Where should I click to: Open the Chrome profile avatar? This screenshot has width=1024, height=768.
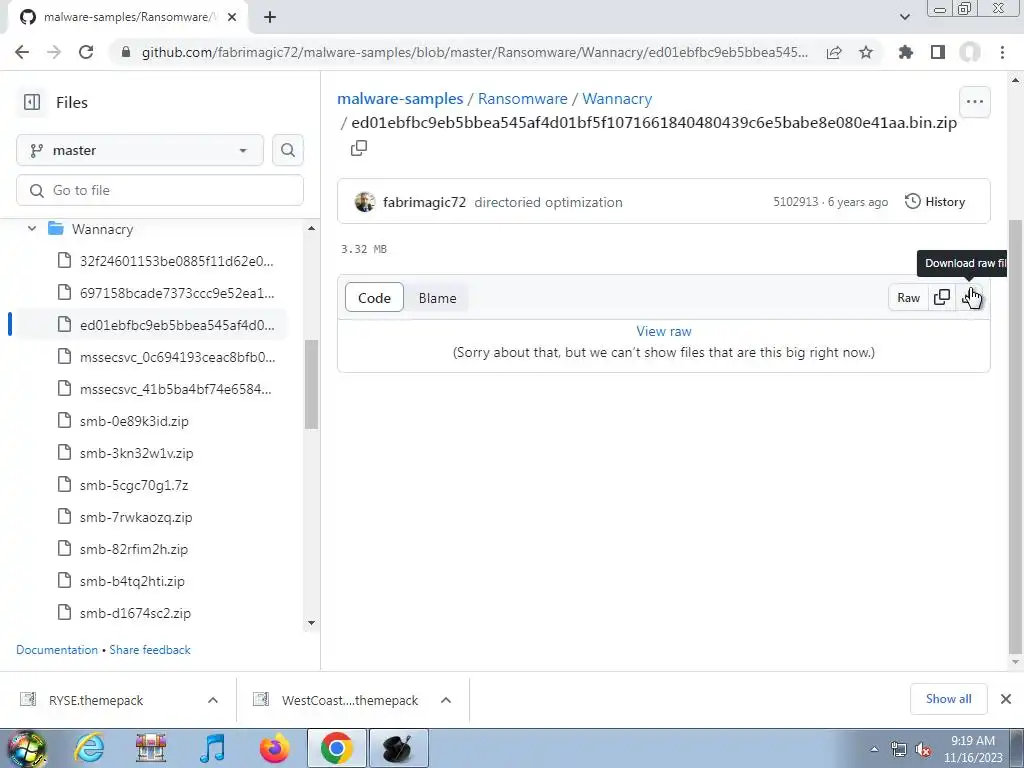970,52
